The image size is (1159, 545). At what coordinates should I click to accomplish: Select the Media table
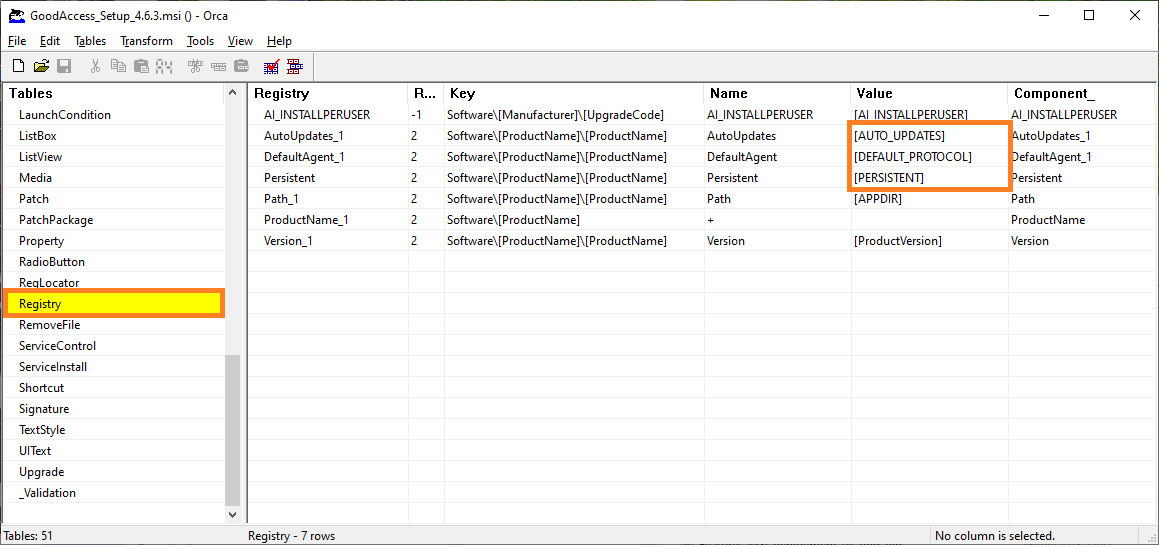[x=35, y=177]
